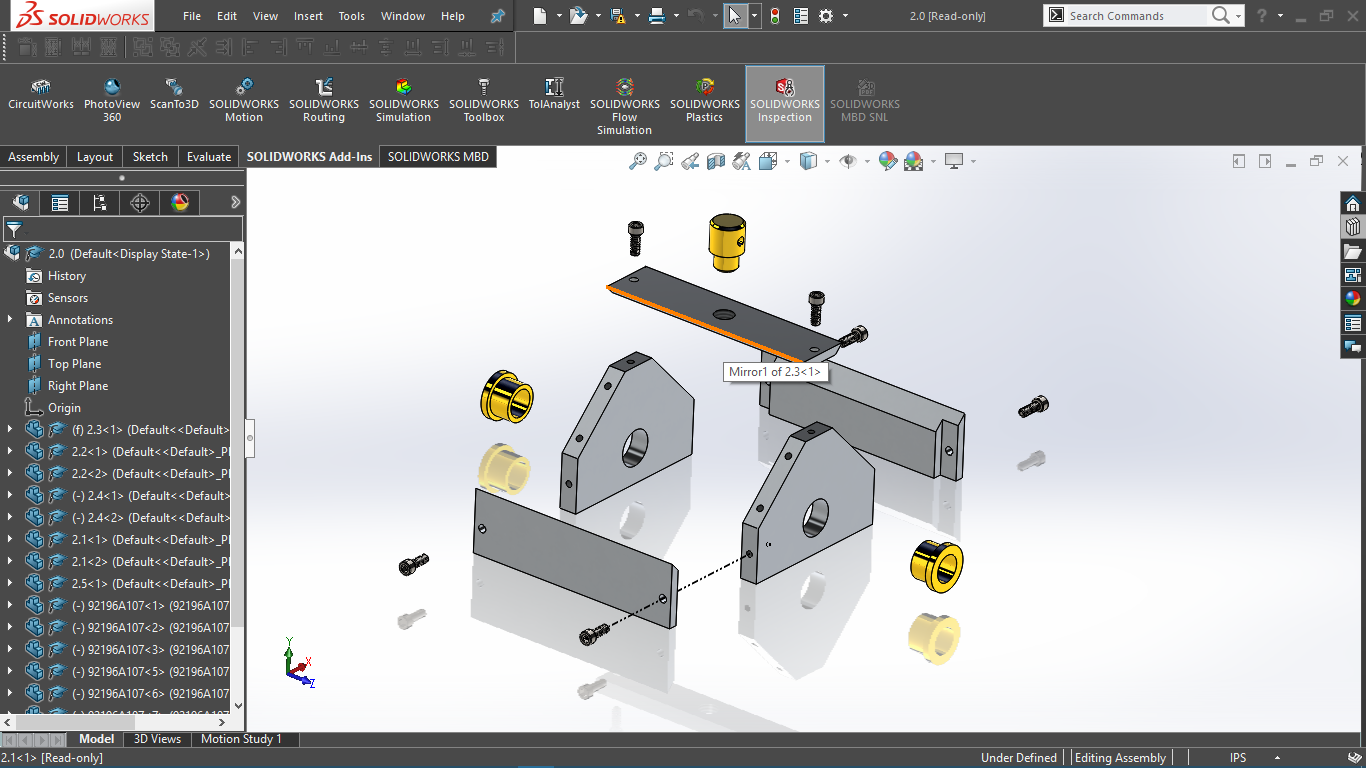Open the Edit Appearance tool
Viewport: 1366px width, 768px height.
[888, 161]
